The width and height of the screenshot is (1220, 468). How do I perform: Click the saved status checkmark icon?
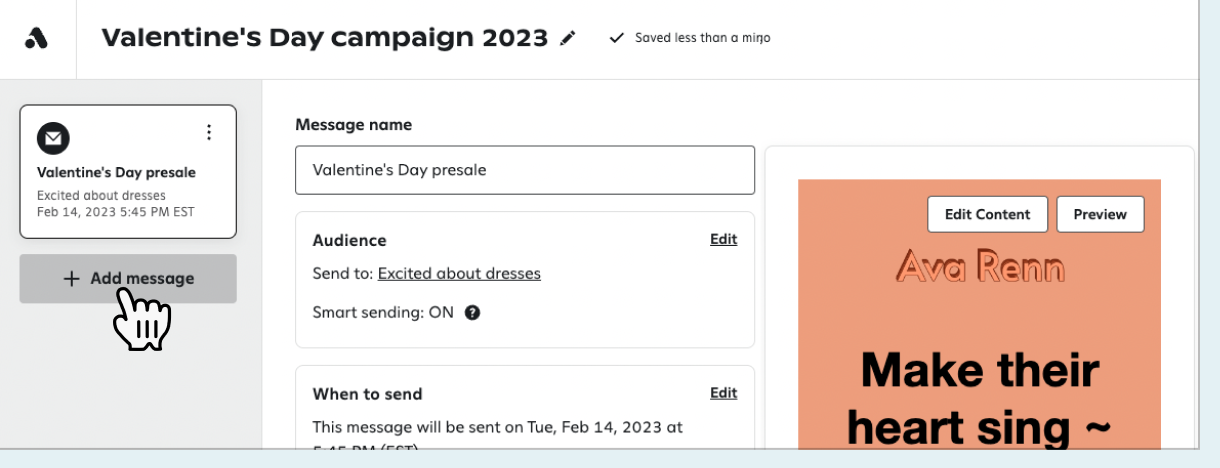pos(616,38)
